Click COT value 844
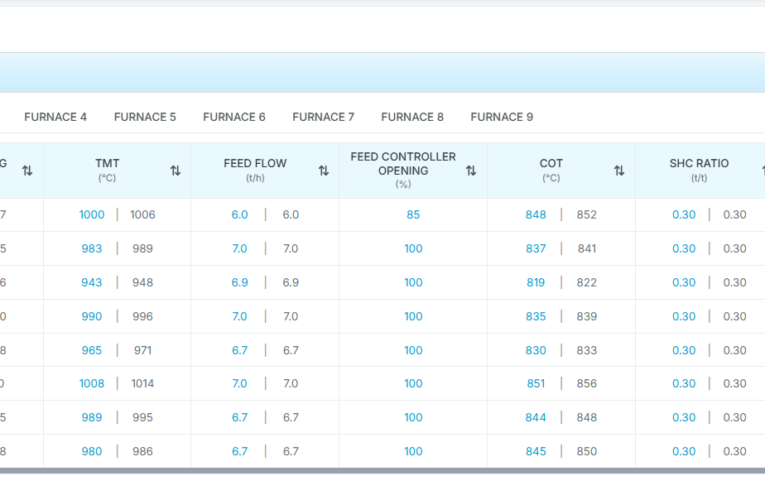 (536, 417)
